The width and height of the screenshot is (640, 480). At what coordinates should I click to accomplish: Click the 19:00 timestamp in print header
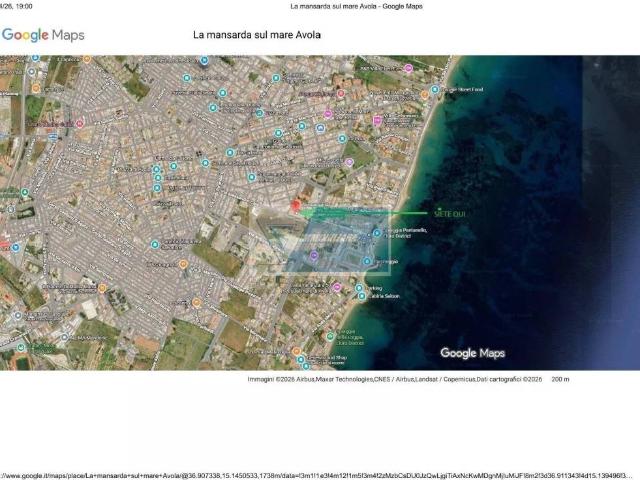click(24, 7)
